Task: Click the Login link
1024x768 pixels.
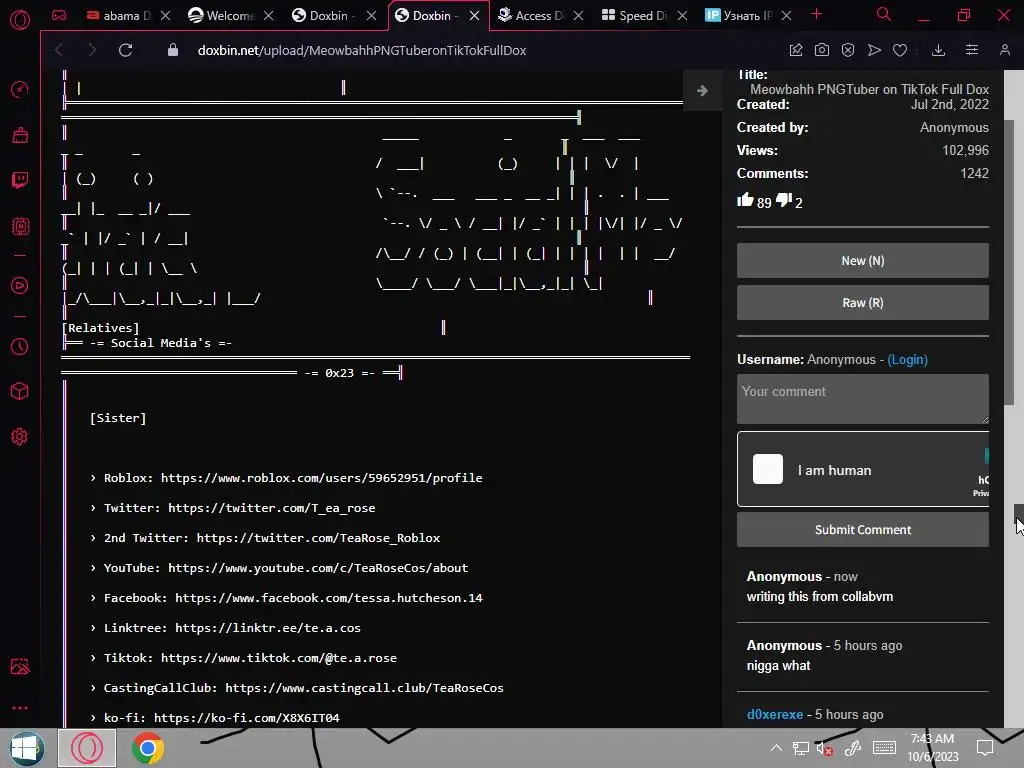Action: pyautogui.click(x=907, y=360)
